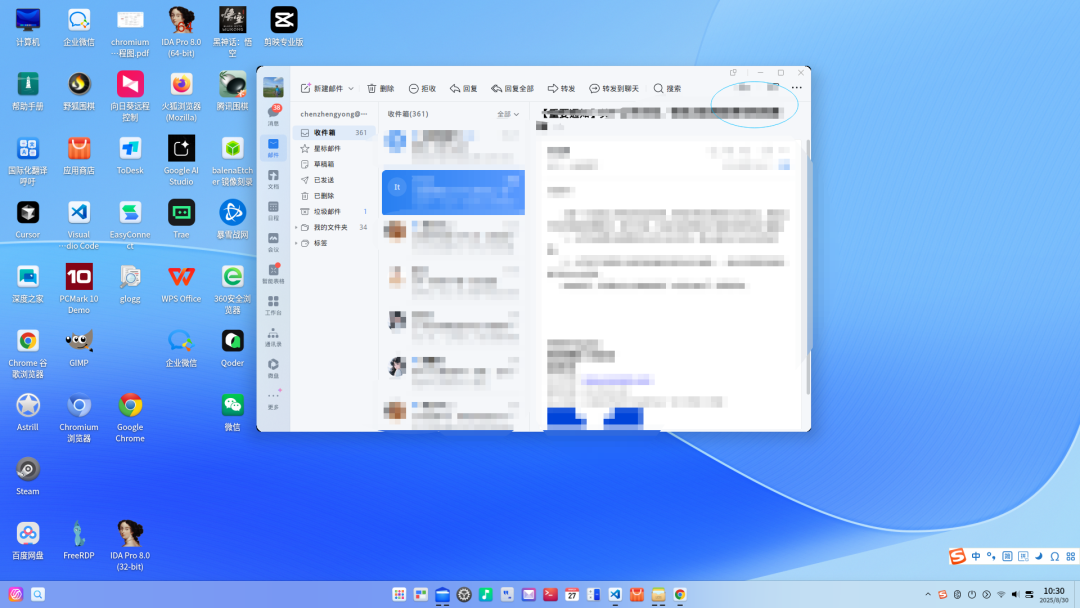This screenshot has height=608, width=1080.
Task: Click 转发到聊天 forward to chat
Action: (614, 88)
